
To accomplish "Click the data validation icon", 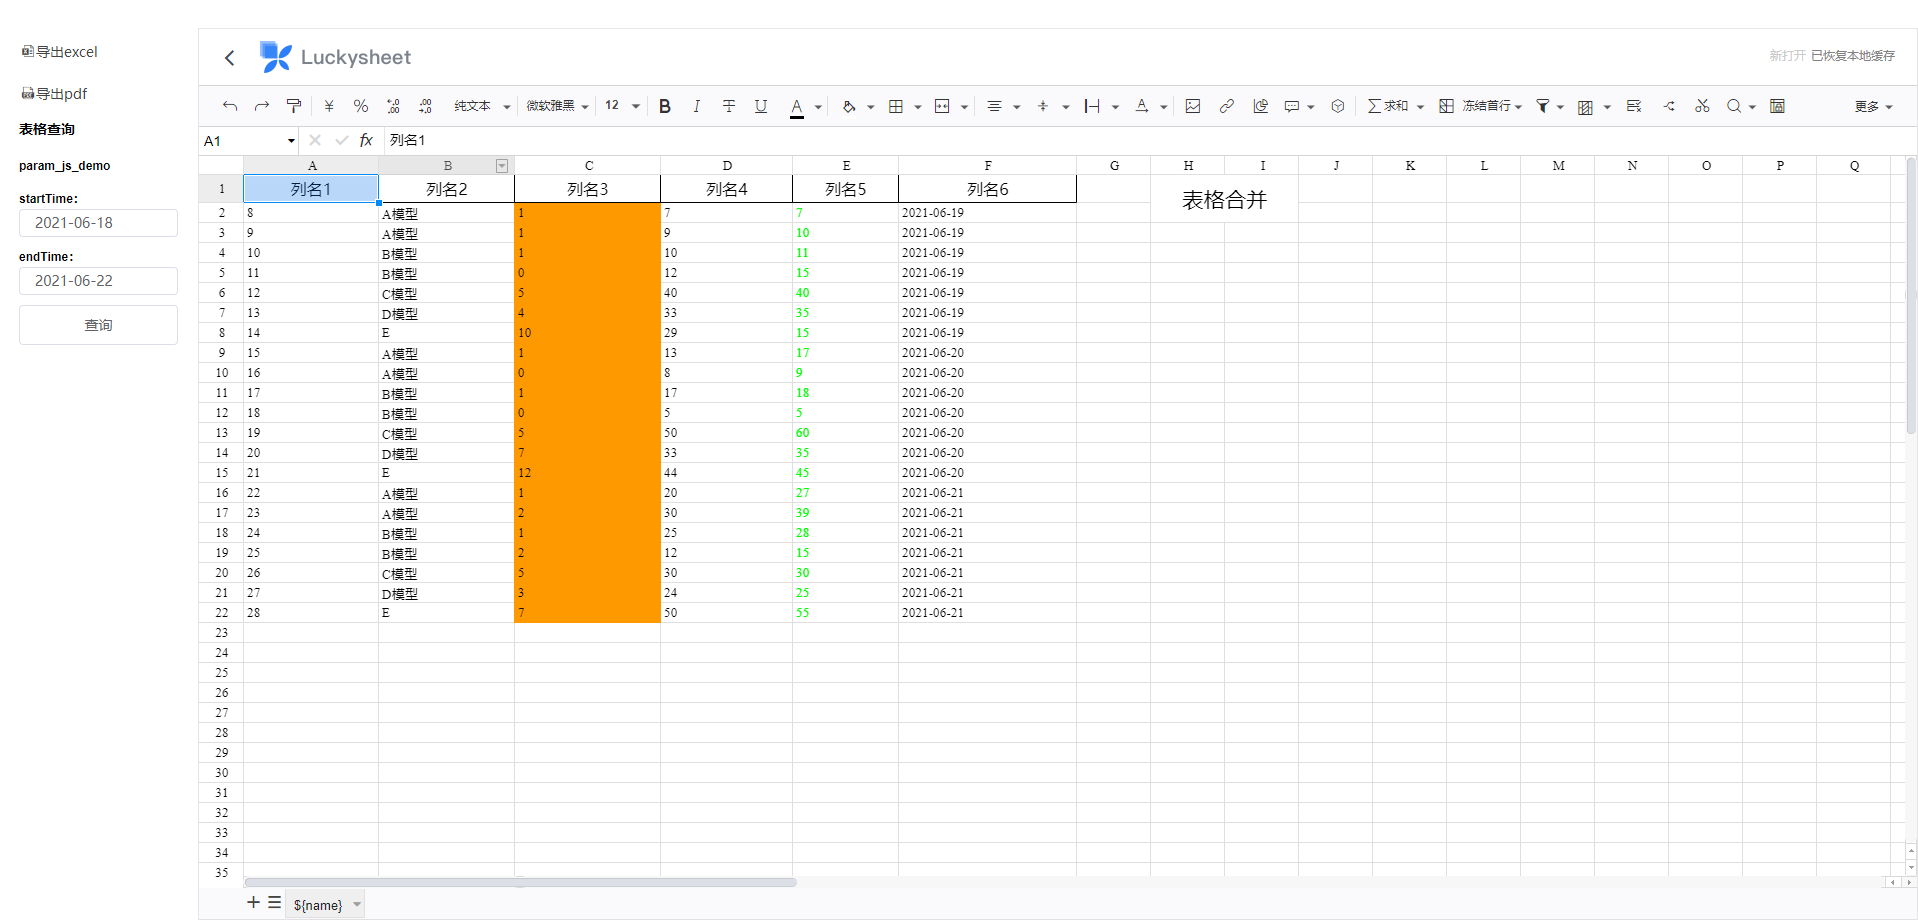I will 1634,106.
